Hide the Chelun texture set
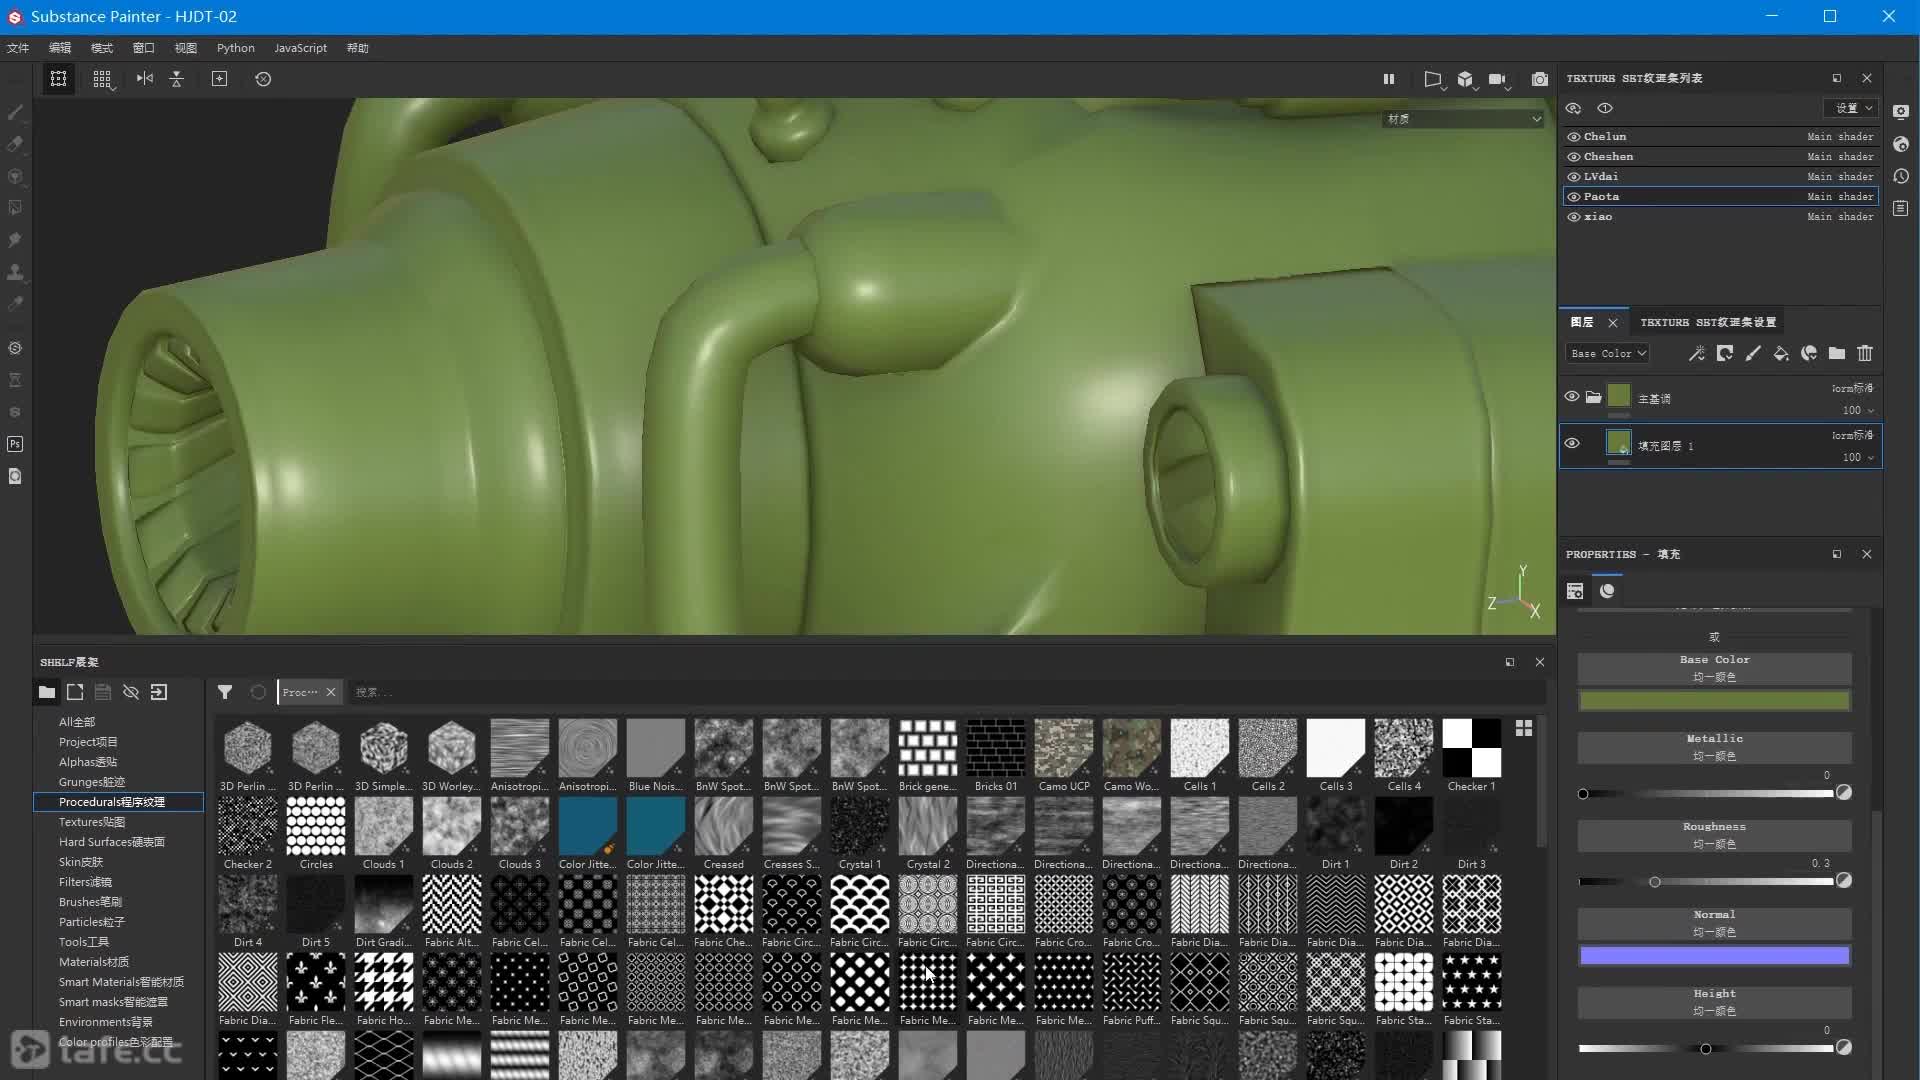Screen dimensions: 1920x1080 point(1574,137)
